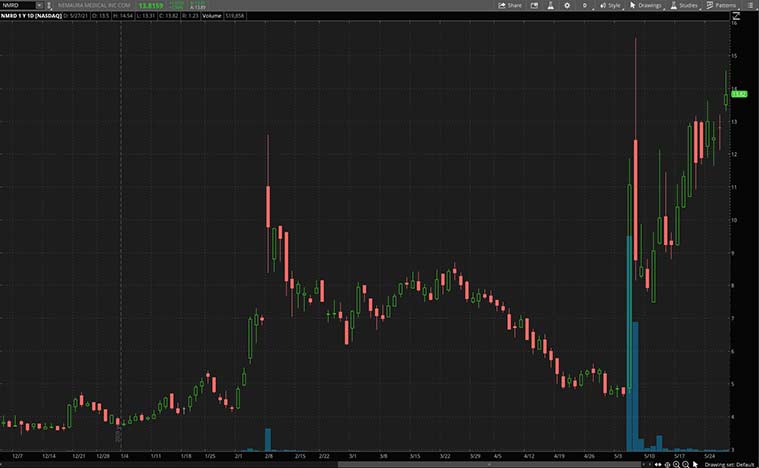Click the scroll-right arrow in bottom controls
This screenshot has width=759, height=468.
tap(650, 465)
